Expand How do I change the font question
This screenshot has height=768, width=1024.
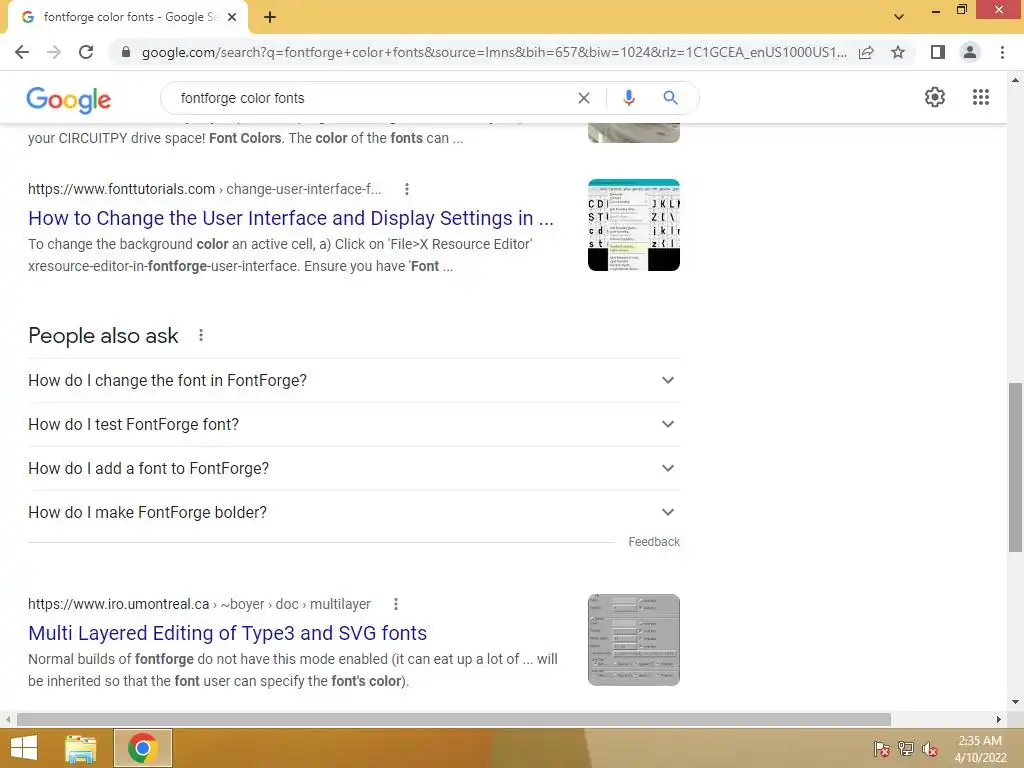point(353,380)
